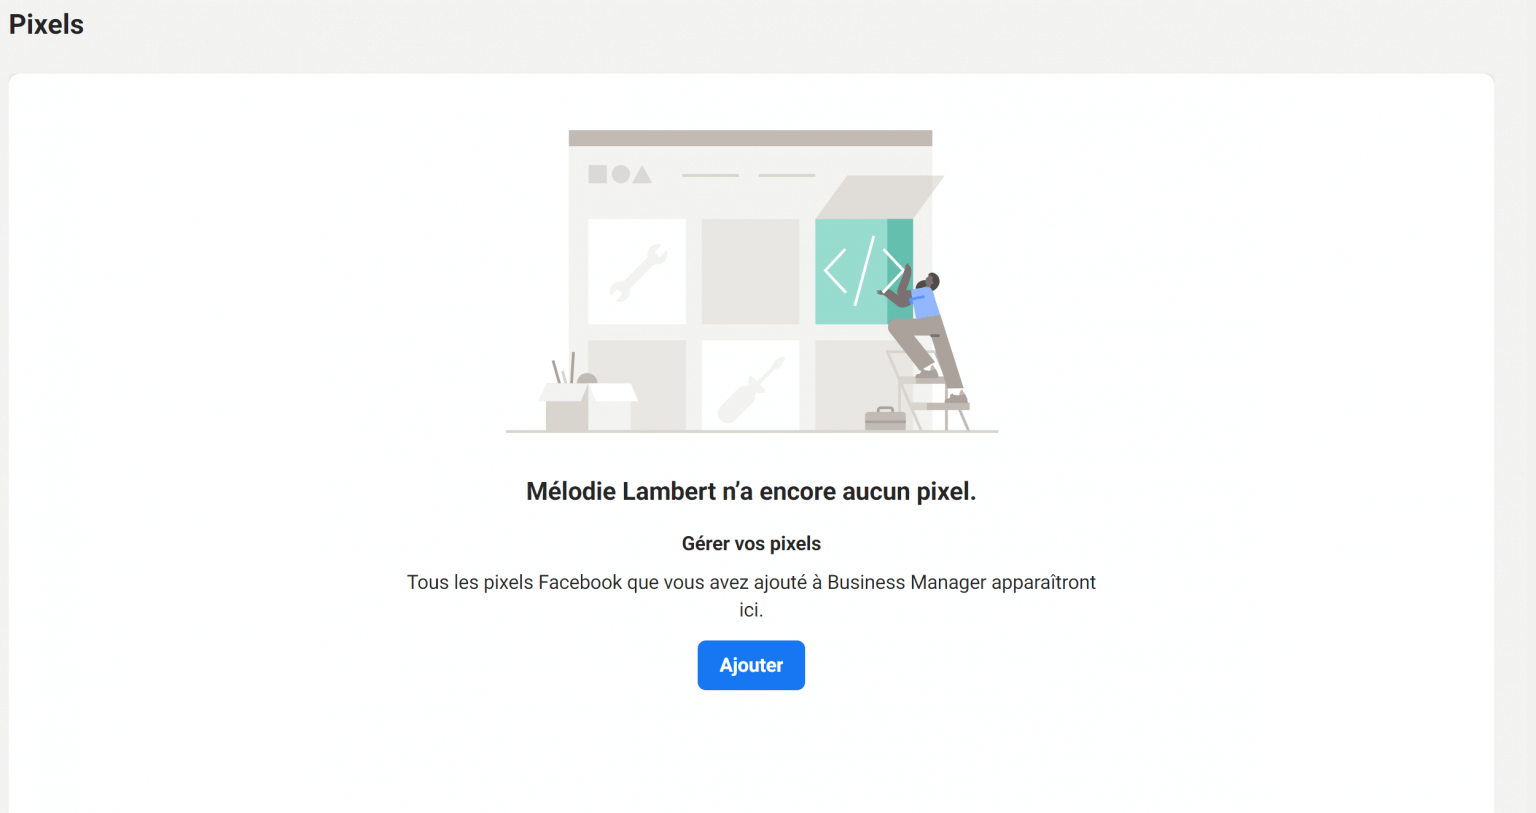Select the wrench icon tile in illustration

[x=637, y=271]
